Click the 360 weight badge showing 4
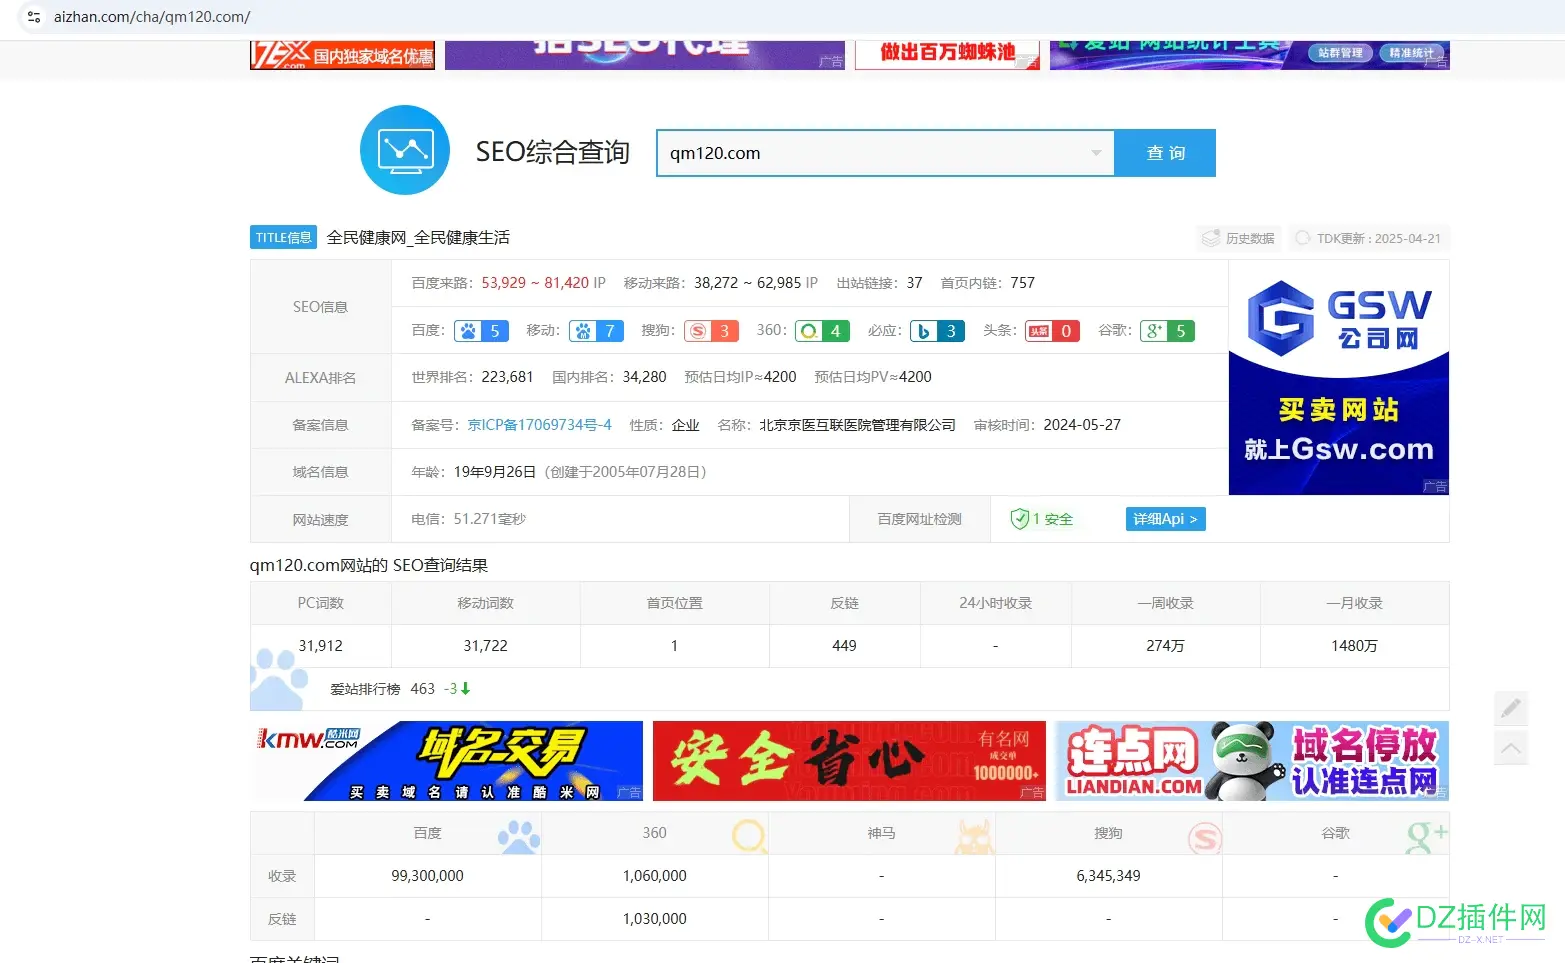 pyautogui.click(x=822, y=330)
